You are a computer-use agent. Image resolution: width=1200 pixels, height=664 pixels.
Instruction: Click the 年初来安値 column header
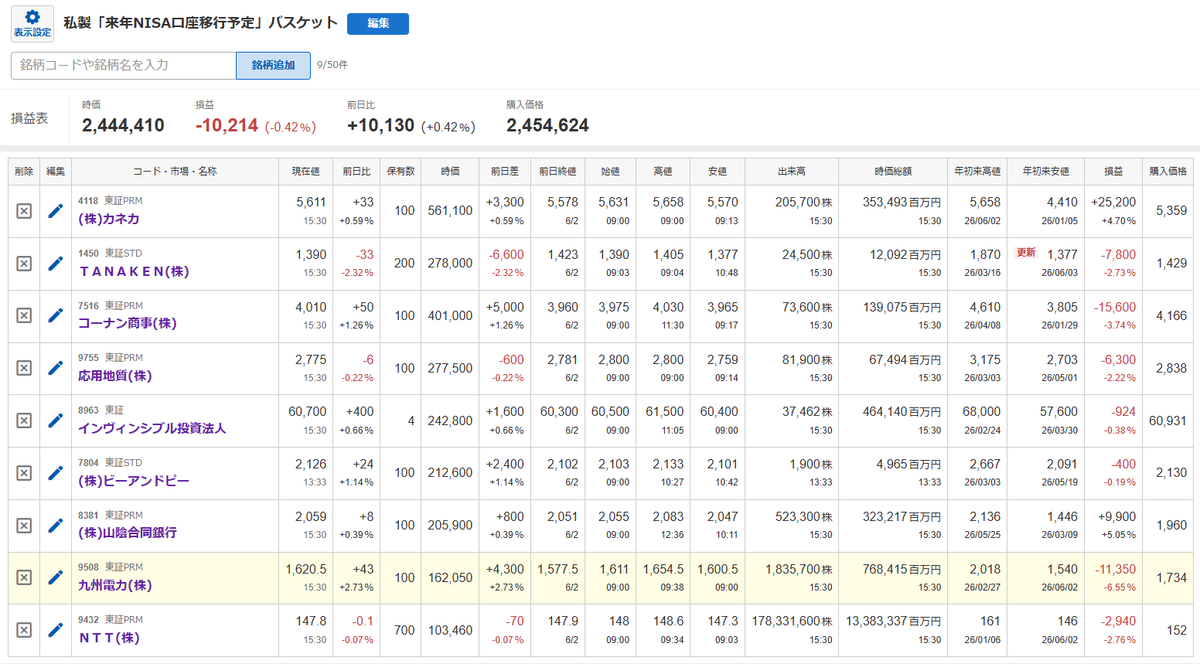point(1046,171)
